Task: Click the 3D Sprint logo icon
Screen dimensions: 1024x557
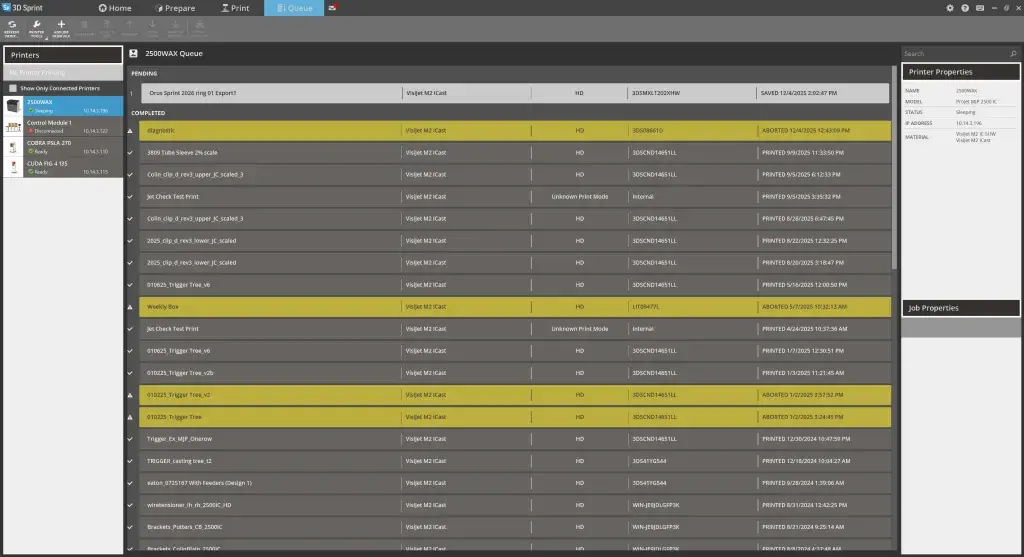Action: 7,8
